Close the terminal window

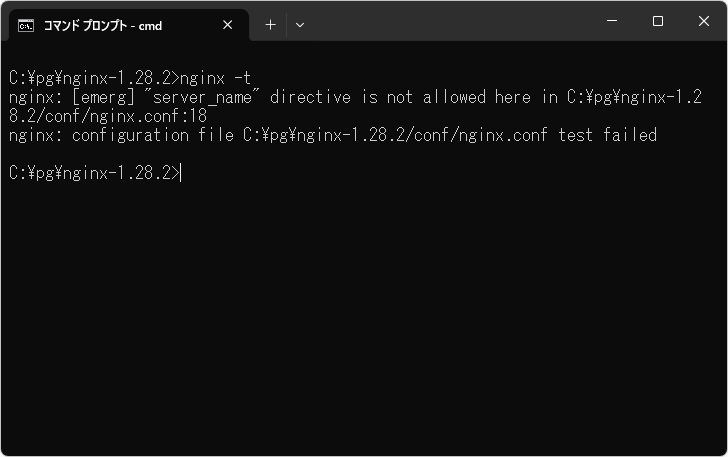pos(703,22)
